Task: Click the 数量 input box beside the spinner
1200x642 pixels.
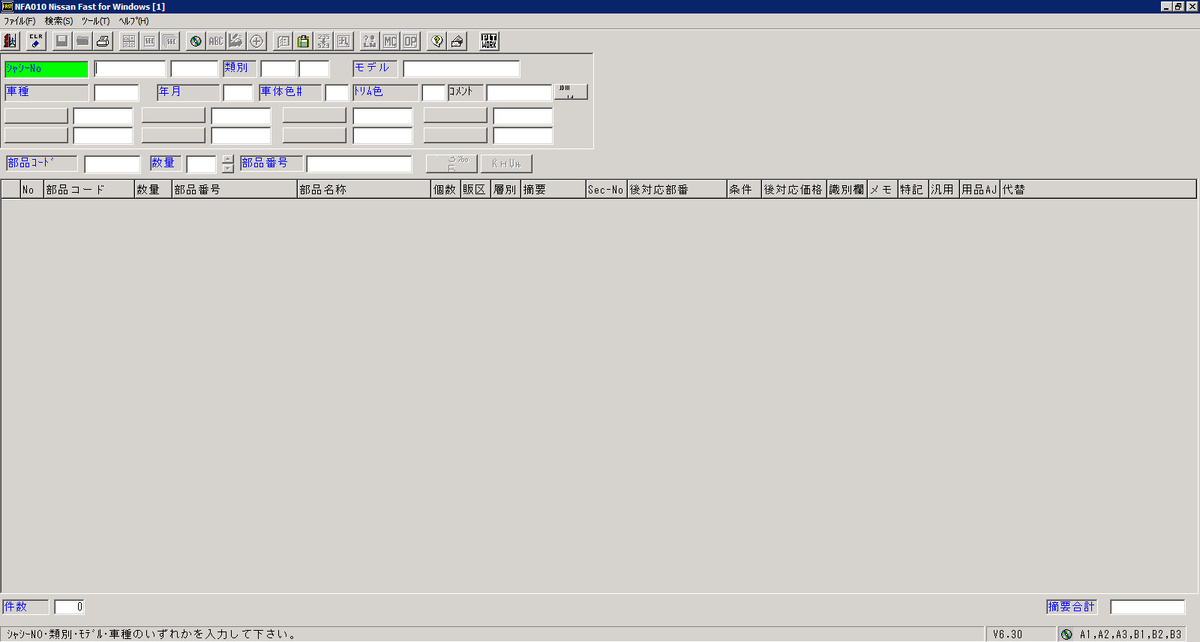Action: click(201, 164)
